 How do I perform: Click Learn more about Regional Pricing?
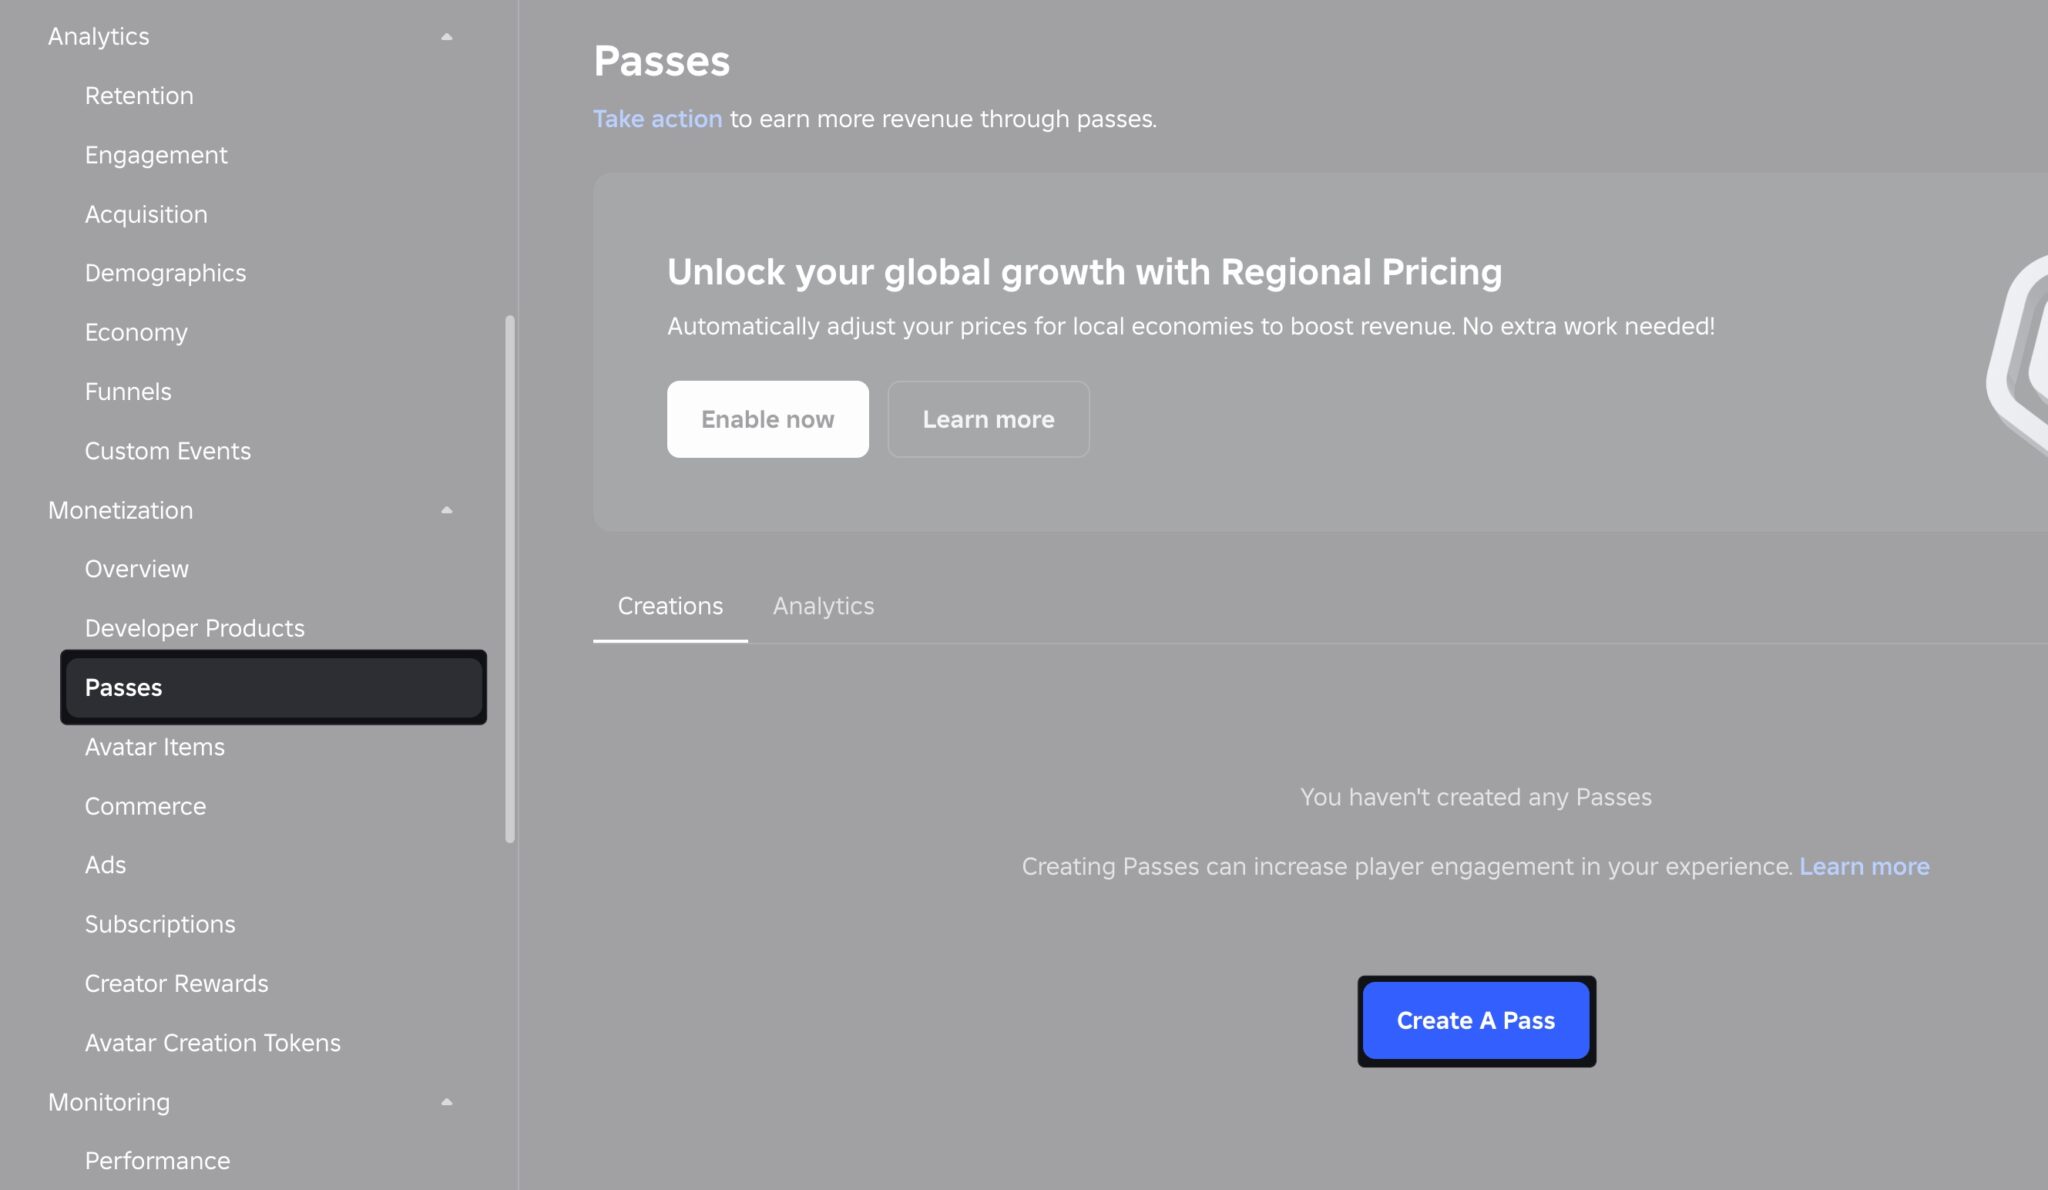(987, 419)
